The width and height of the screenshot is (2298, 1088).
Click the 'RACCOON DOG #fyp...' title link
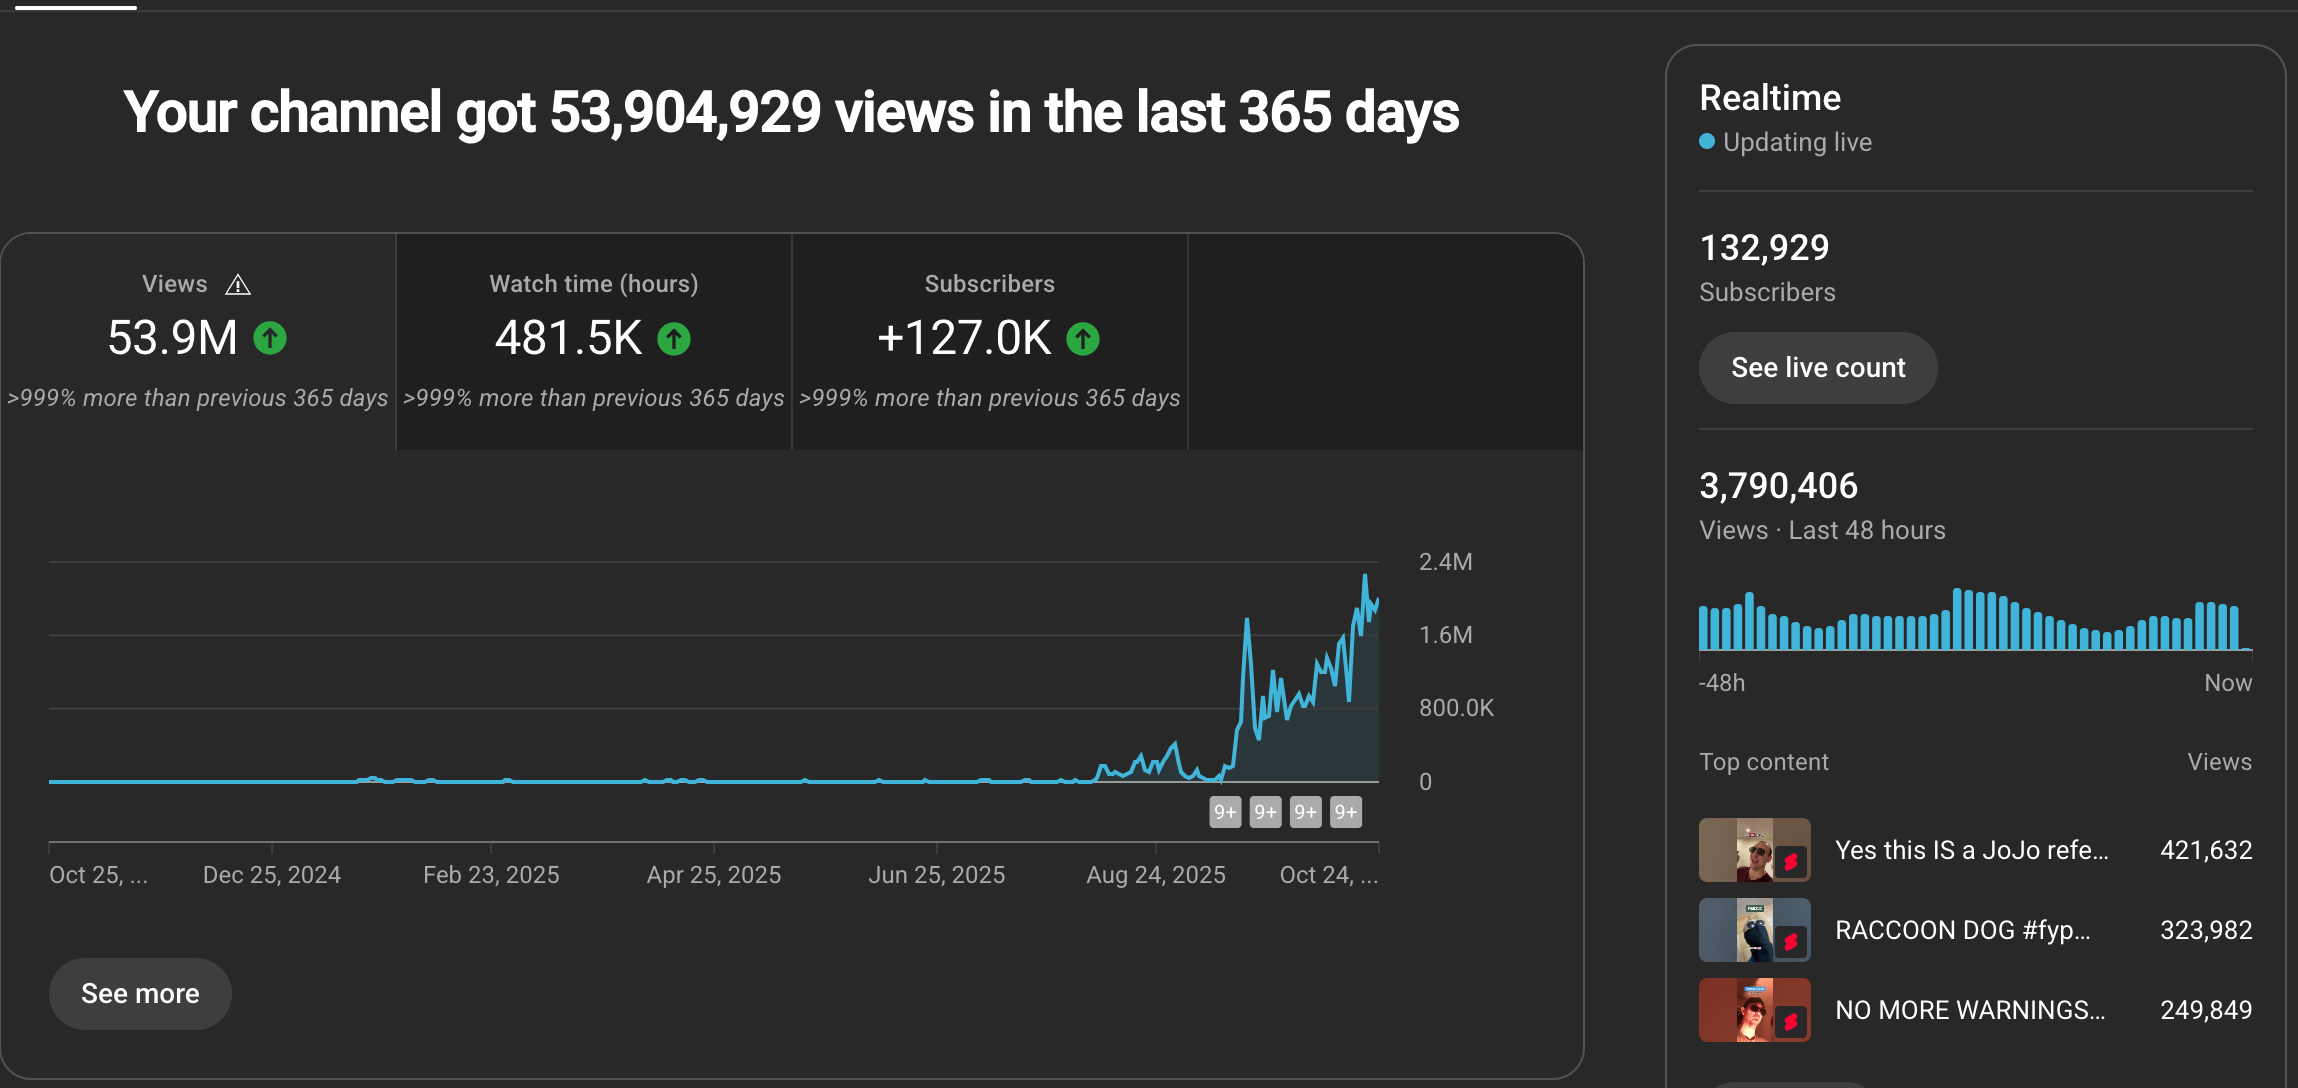click(x=1962, y=930)
